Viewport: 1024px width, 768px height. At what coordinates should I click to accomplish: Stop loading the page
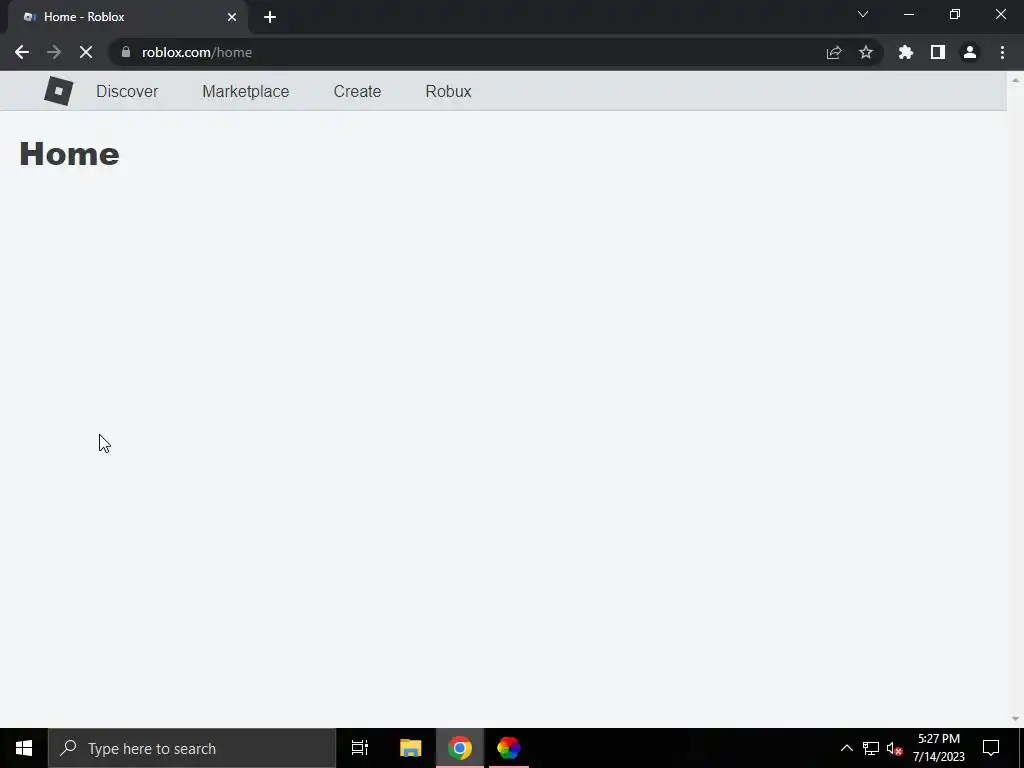(x=86, y=52)
